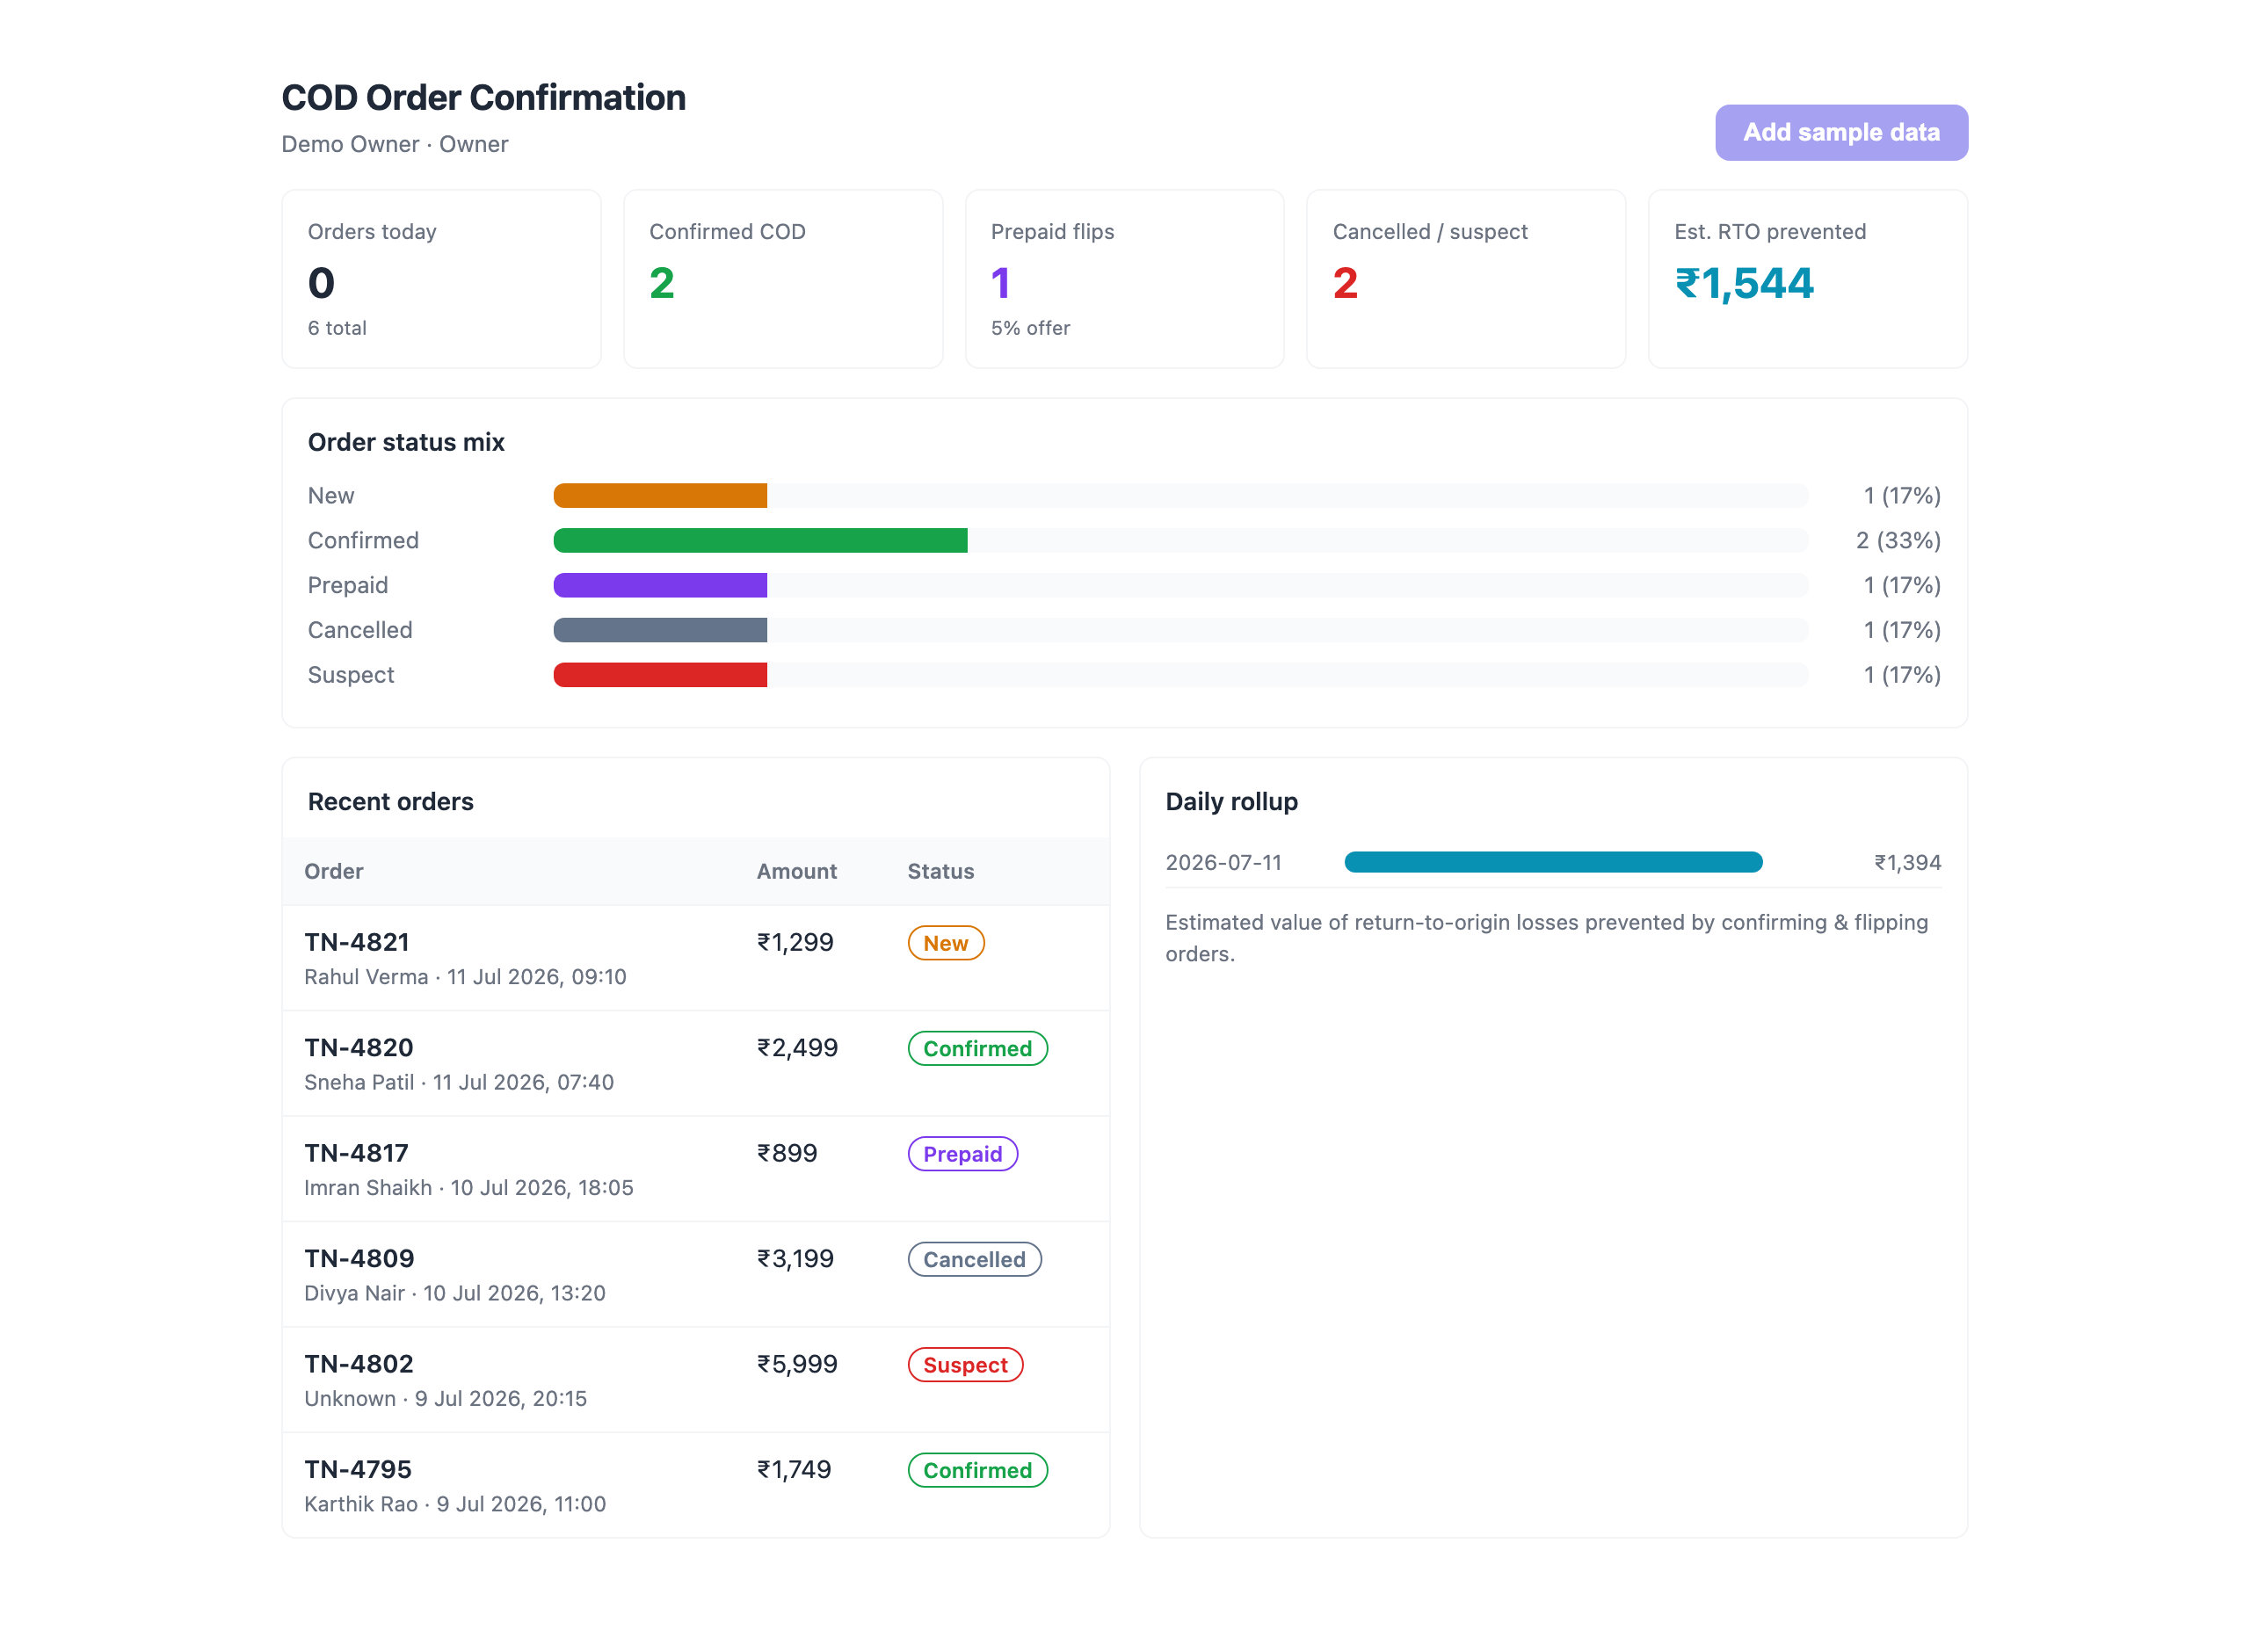This screenshot has height=1652, width=2250.
Task: Click the 2 (33%) Confirmed count
Action: coord(1898,540)
